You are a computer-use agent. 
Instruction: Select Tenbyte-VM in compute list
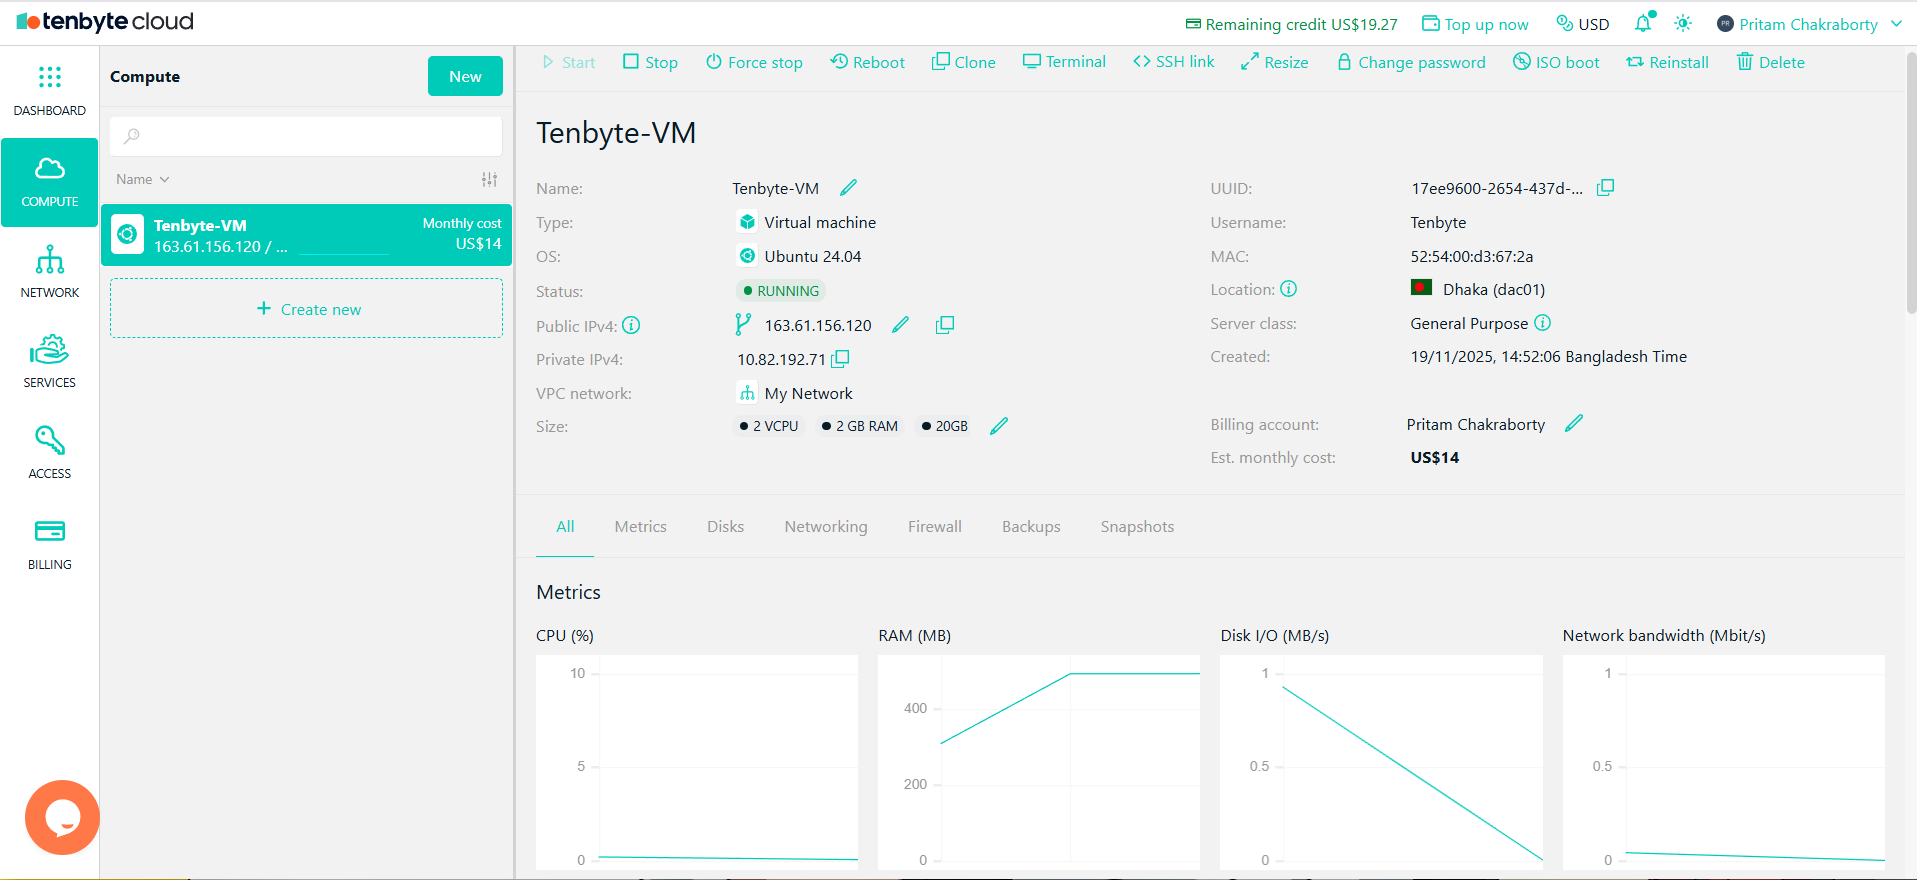tap(306, 235)
